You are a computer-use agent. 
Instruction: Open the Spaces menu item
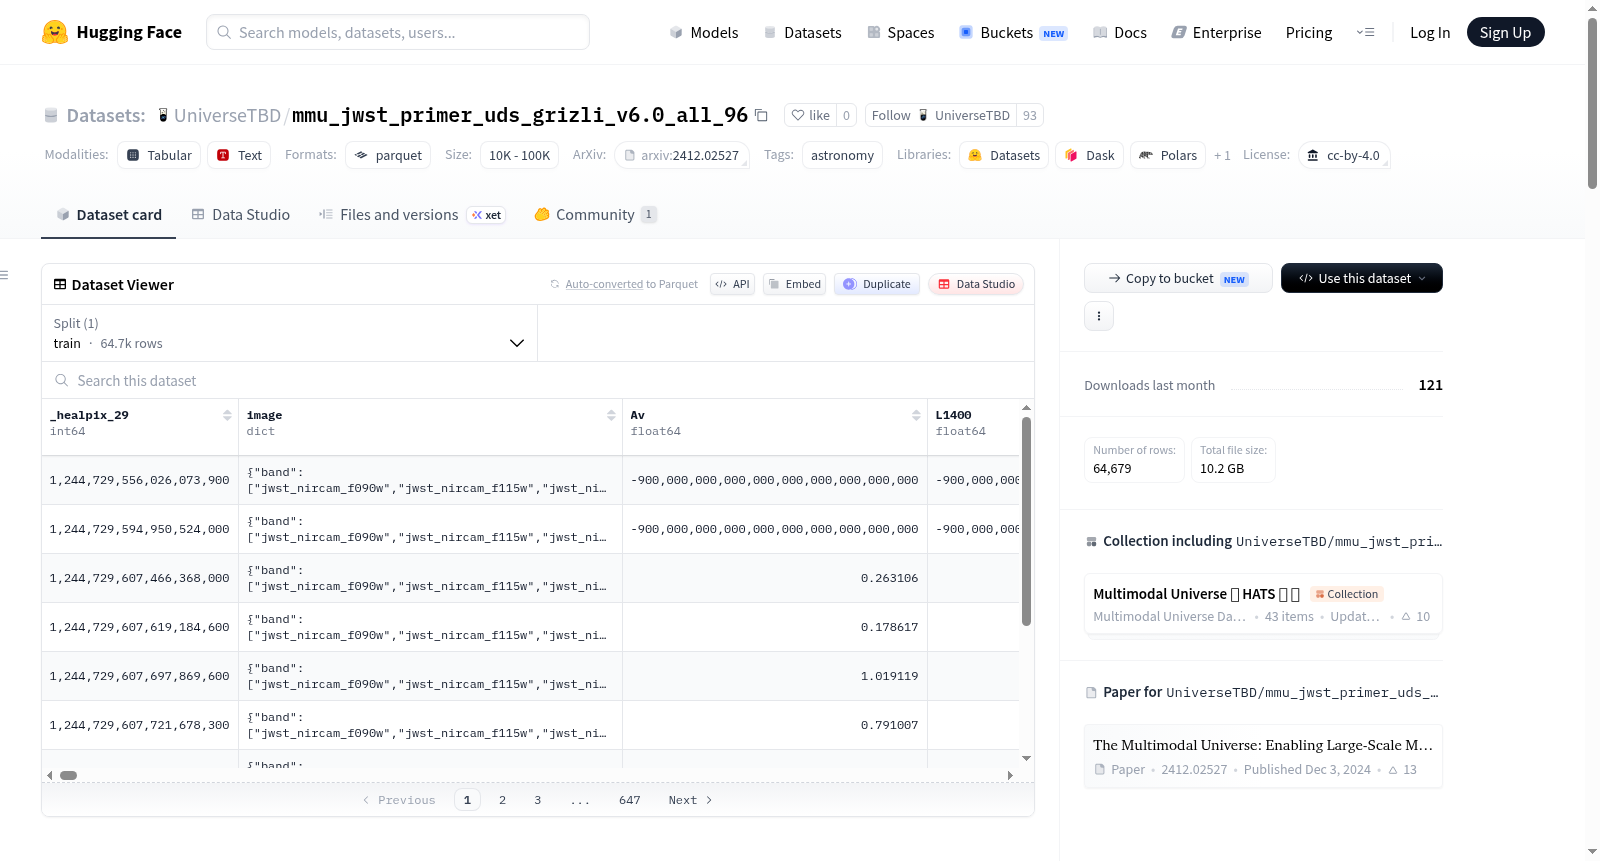click(x=900, y=32)
